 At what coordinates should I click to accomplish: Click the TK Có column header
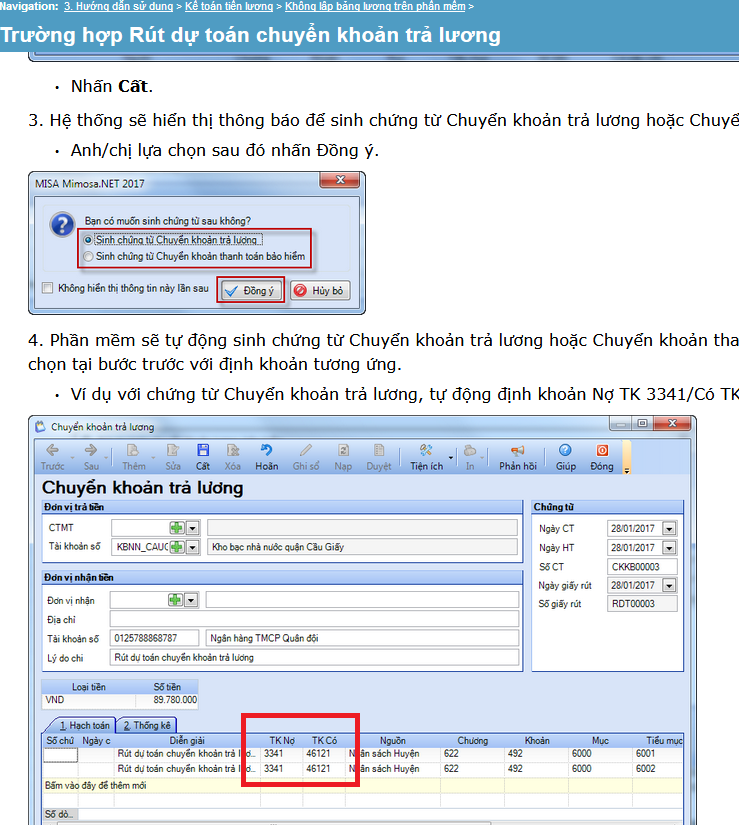coord(324,740)
